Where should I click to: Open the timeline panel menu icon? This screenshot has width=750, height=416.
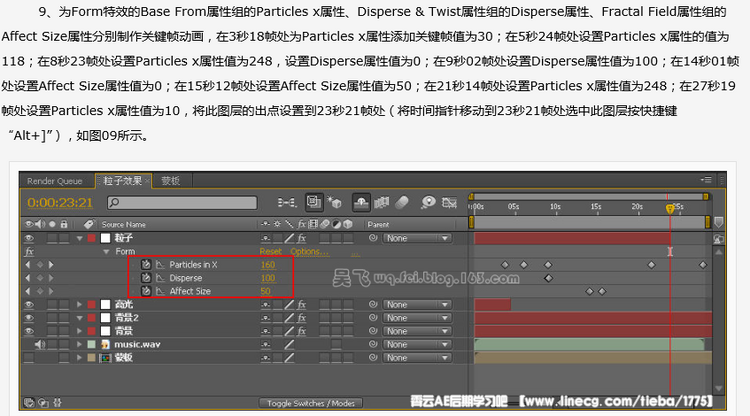pos(706,180)
